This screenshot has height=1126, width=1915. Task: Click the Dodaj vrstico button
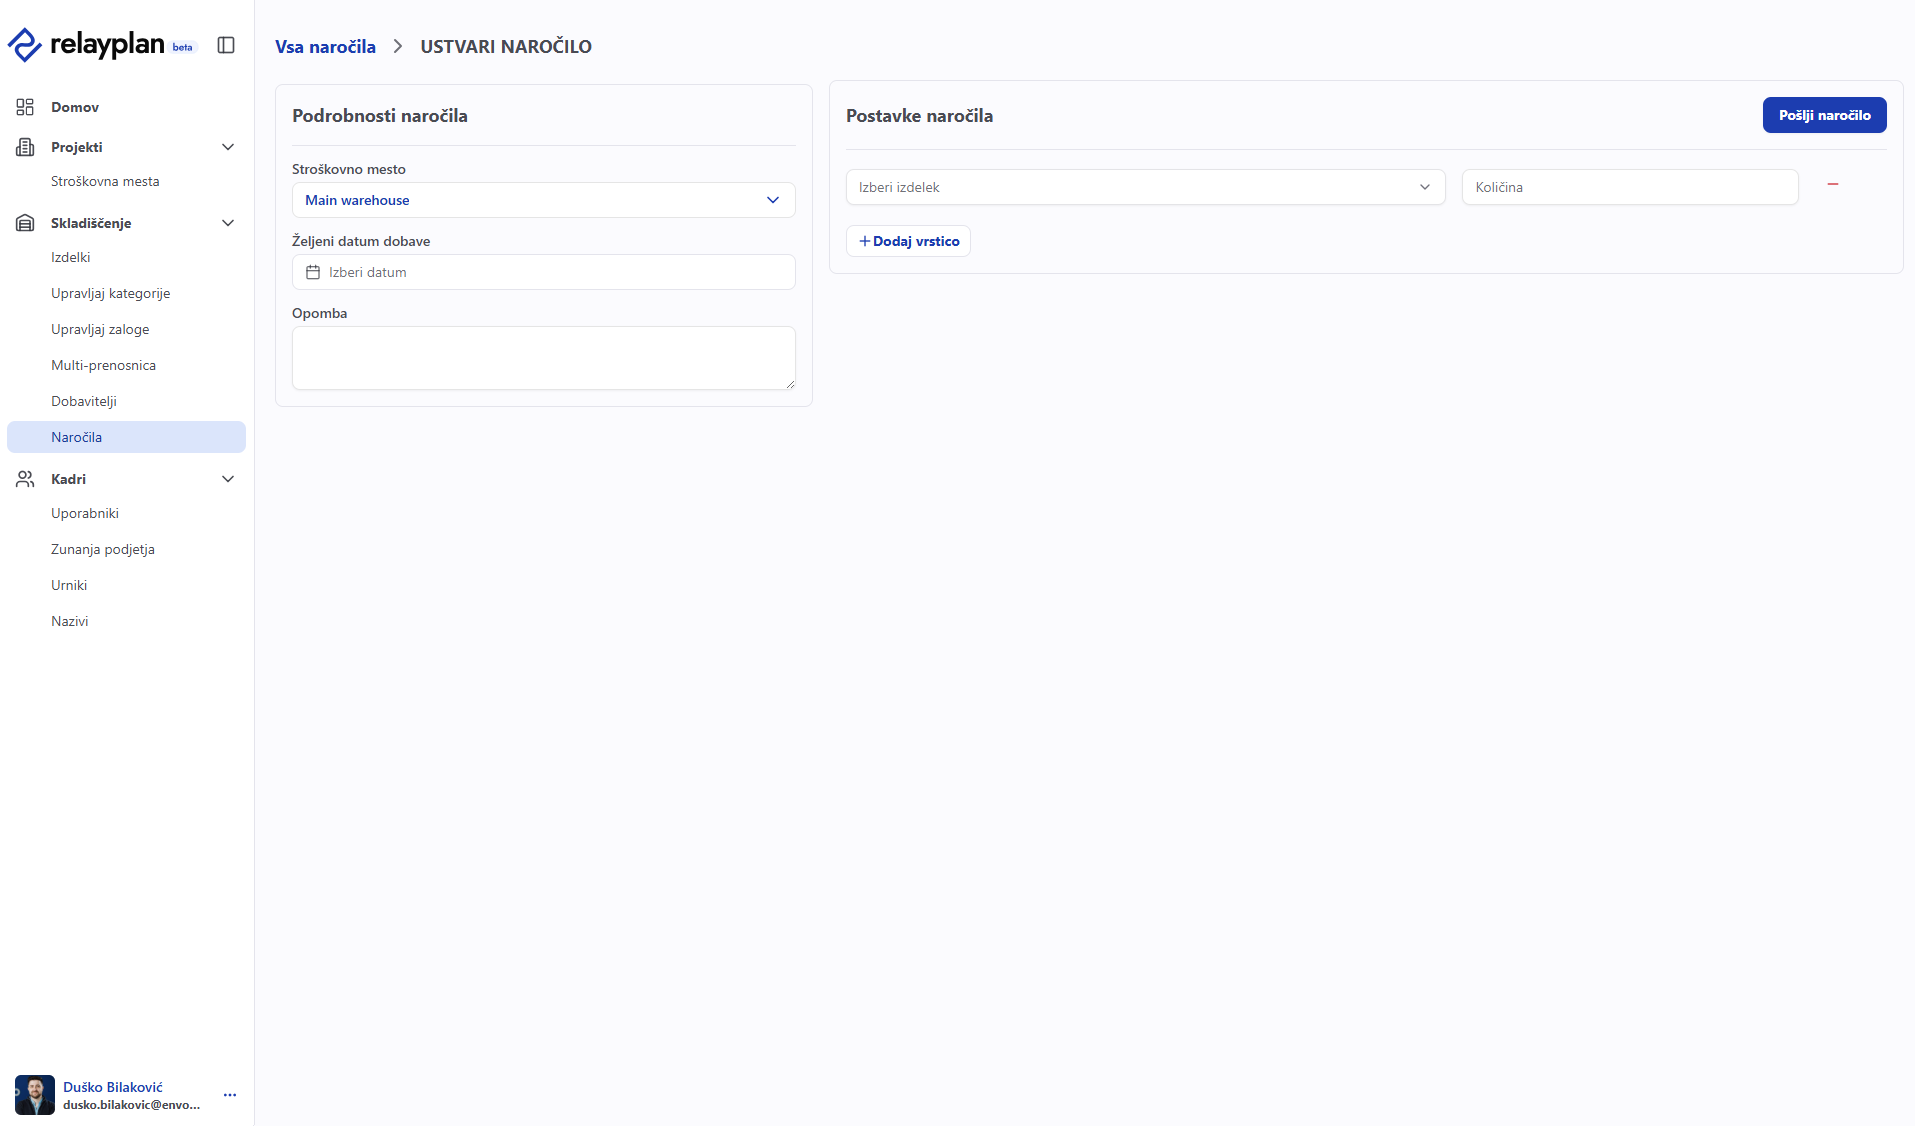(908, 241)
